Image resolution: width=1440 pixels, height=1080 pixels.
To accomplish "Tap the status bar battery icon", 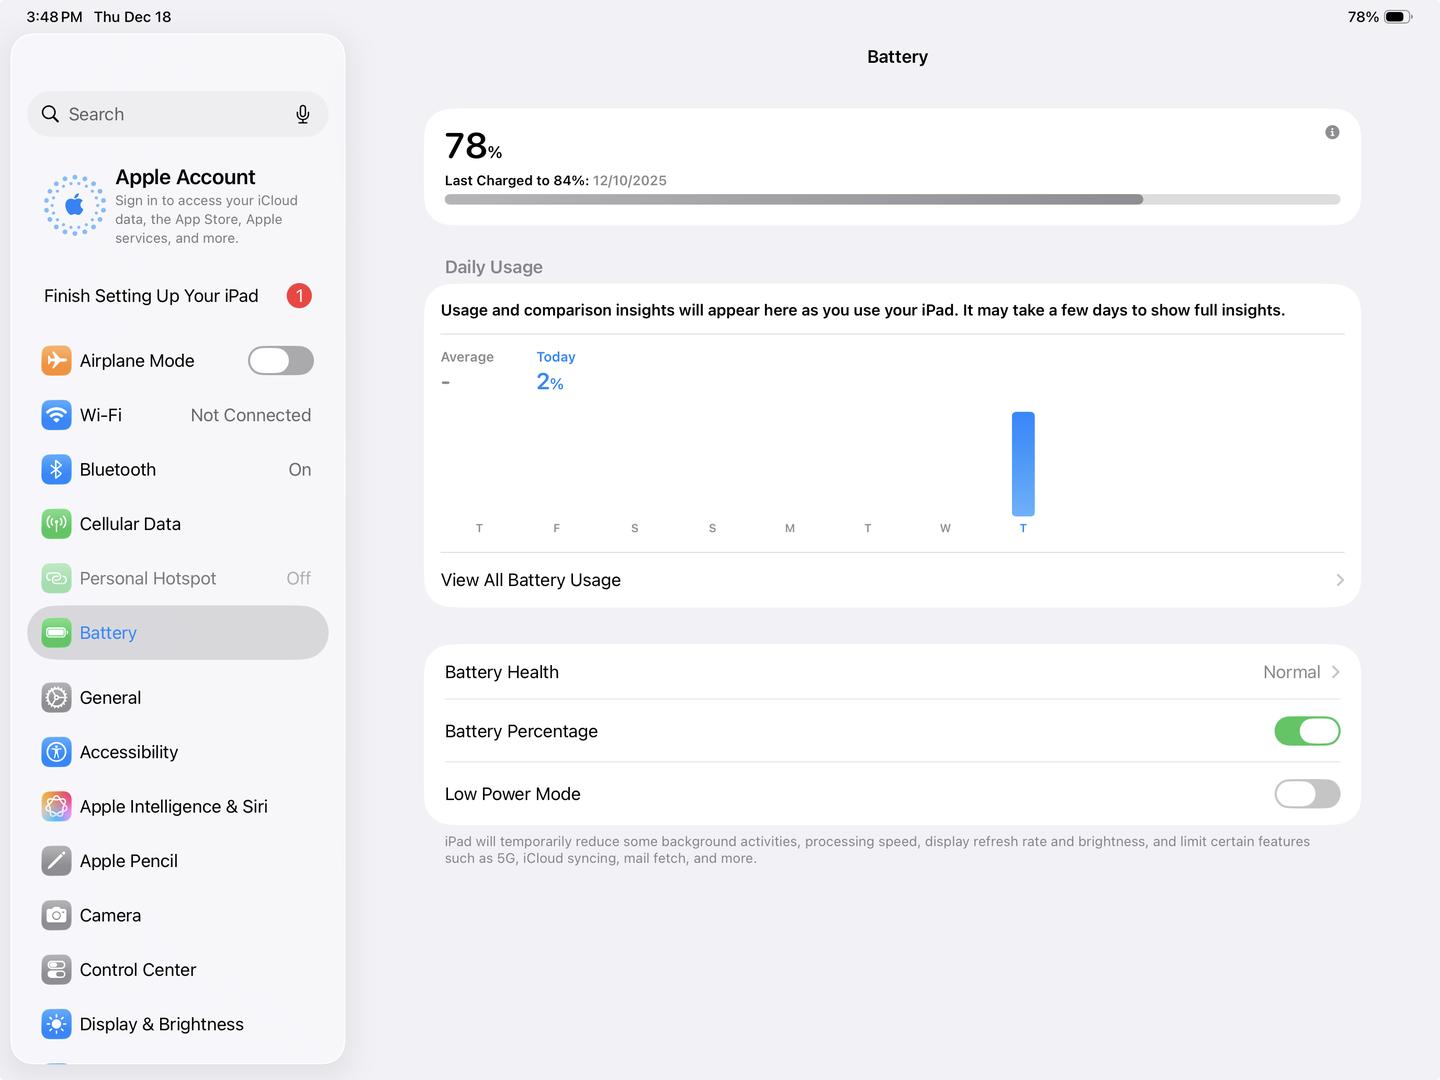I will pyautogui.click(x=1398, y=17).
